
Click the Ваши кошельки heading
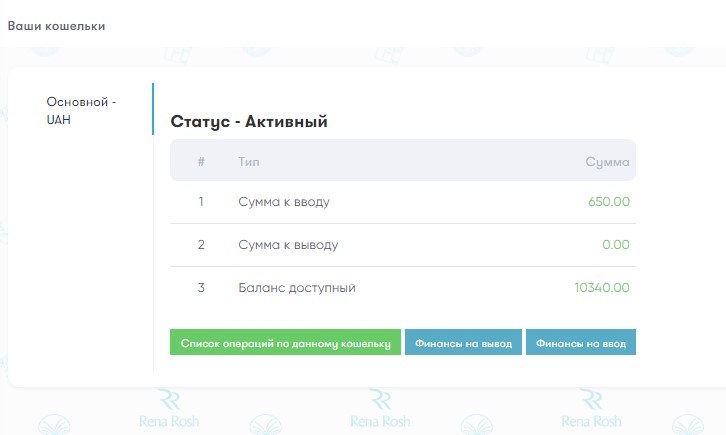56,26
